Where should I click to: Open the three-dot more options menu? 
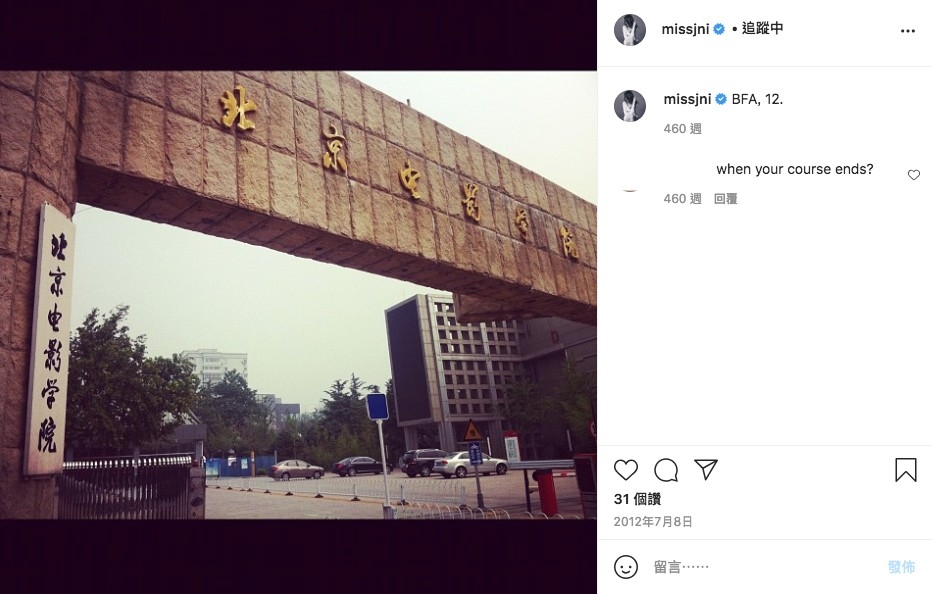coord(908,31)
